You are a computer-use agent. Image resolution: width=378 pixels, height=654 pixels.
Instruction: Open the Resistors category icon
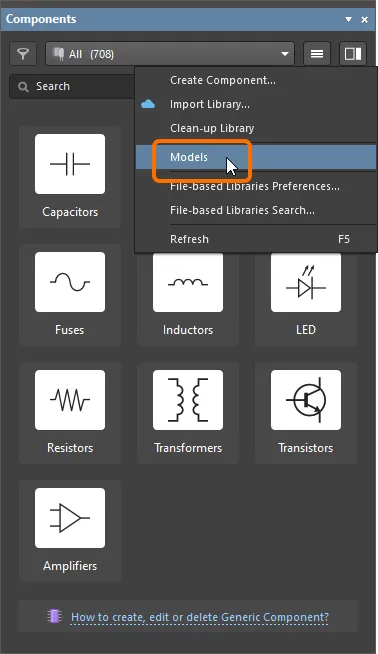point(70,400)
